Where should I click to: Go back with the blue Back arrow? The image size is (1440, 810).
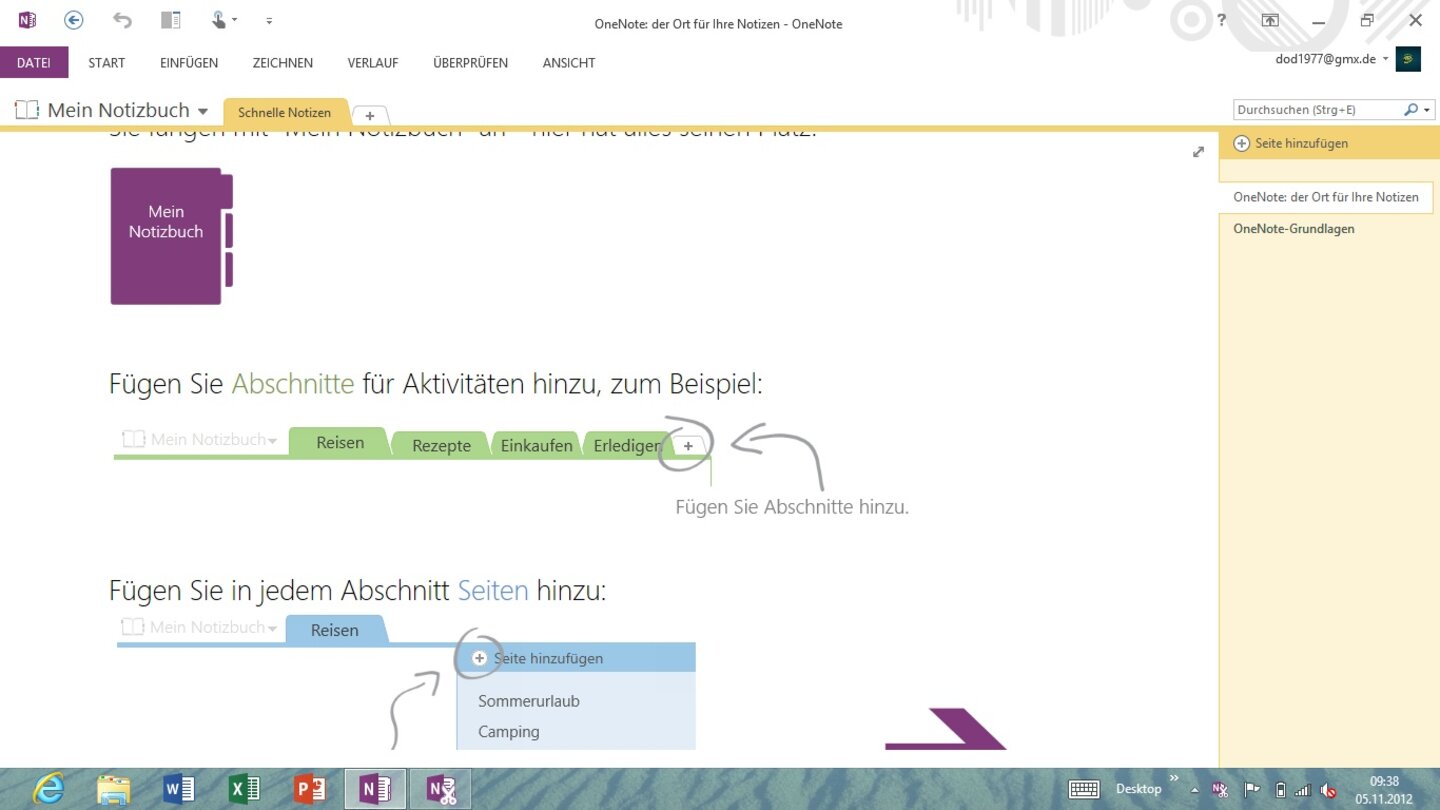pyautogui.click(x=73, y=20)
